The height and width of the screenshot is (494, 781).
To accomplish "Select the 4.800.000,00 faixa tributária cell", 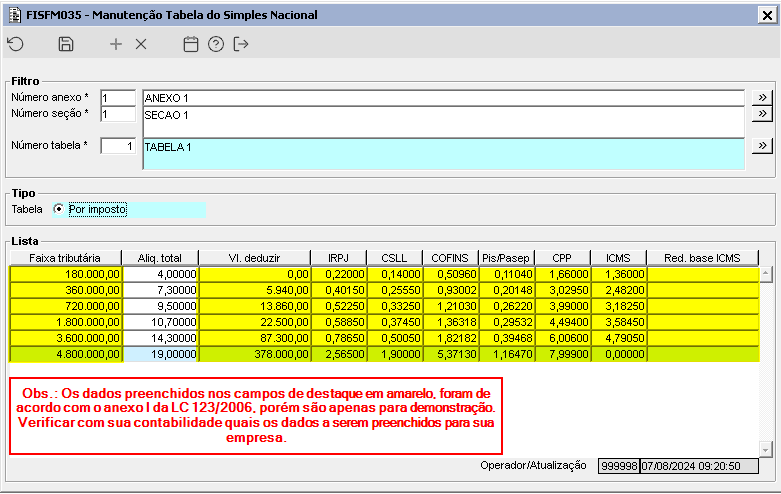I will (66, 354).
